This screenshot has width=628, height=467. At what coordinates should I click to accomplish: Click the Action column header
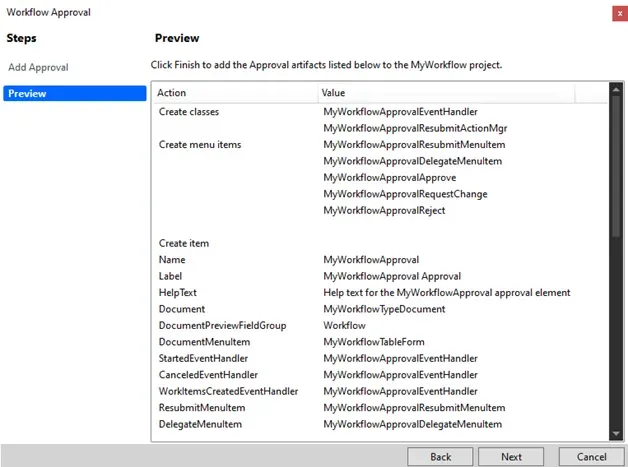pyautogui.click(x=235, y=93)
